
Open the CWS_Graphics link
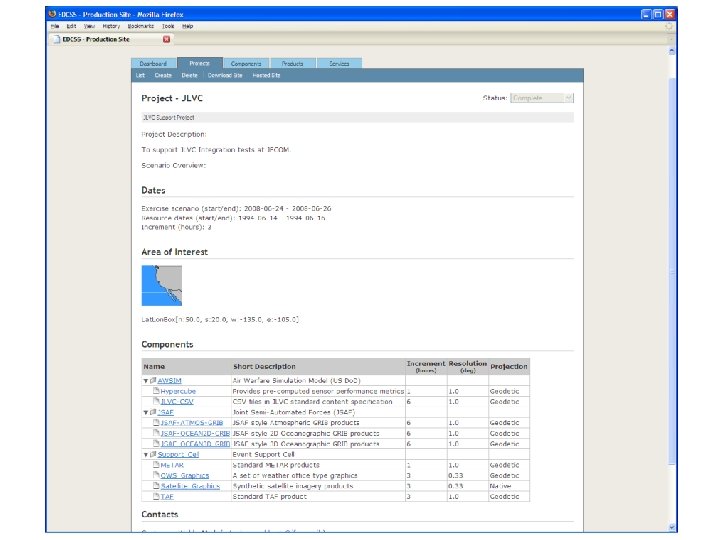click(x=185, y=476)
